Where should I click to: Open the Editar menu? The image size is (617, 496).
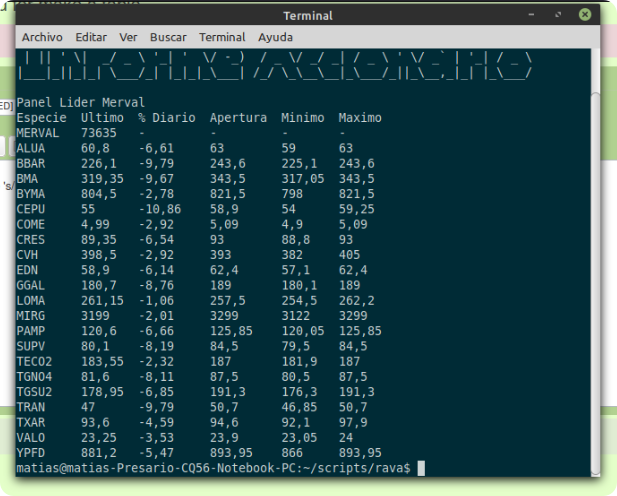[x=91, y=37]
